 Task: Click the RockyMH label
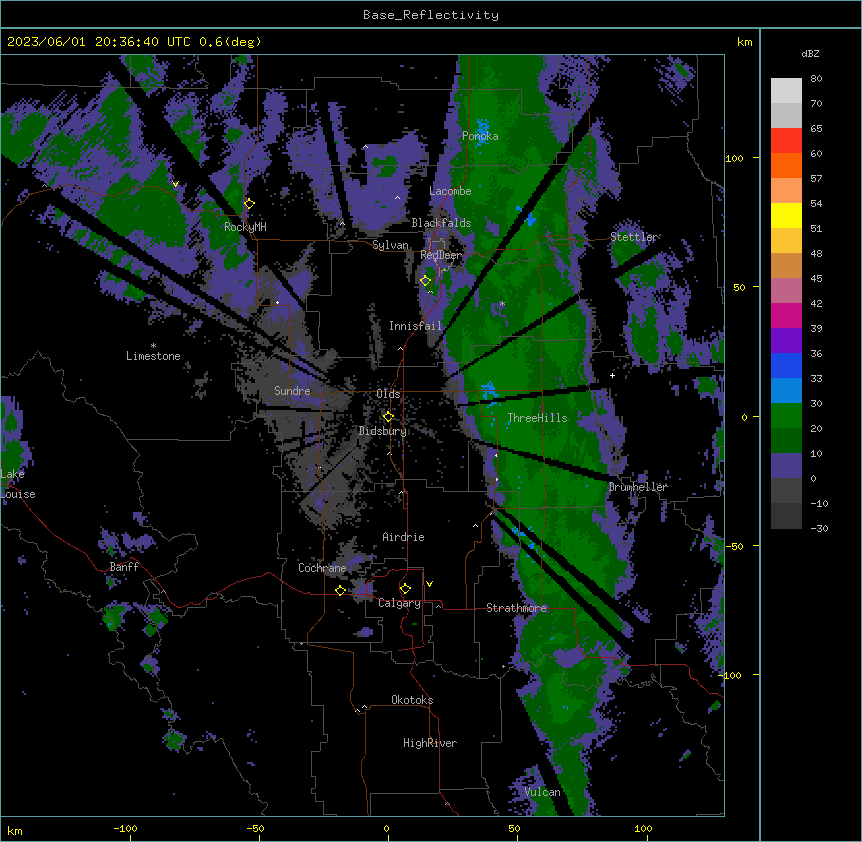point(245,227)
